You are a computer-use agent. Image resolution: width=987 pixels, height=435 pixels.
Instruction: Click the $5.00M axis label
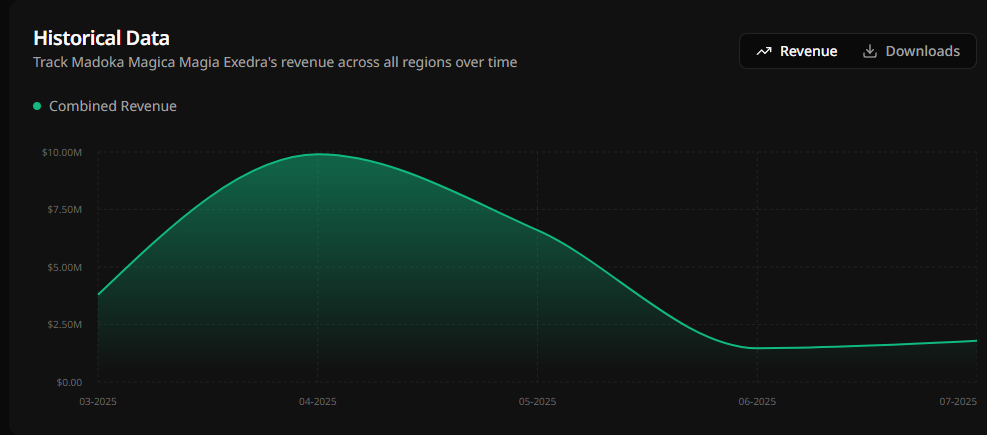click(x=64, y=267)
